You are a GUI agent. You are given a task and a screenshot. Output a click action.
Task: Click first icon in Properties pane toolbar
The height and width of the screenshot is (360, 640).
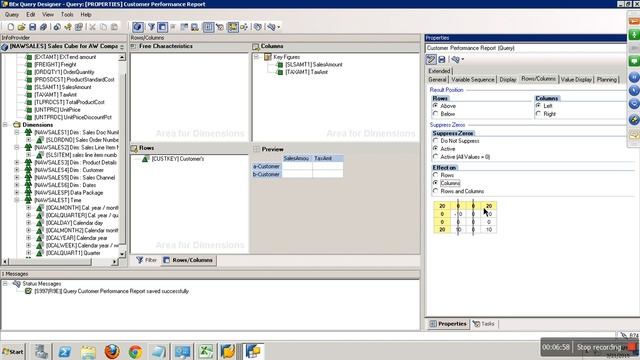pyautogui.click(x=431, y=60)
